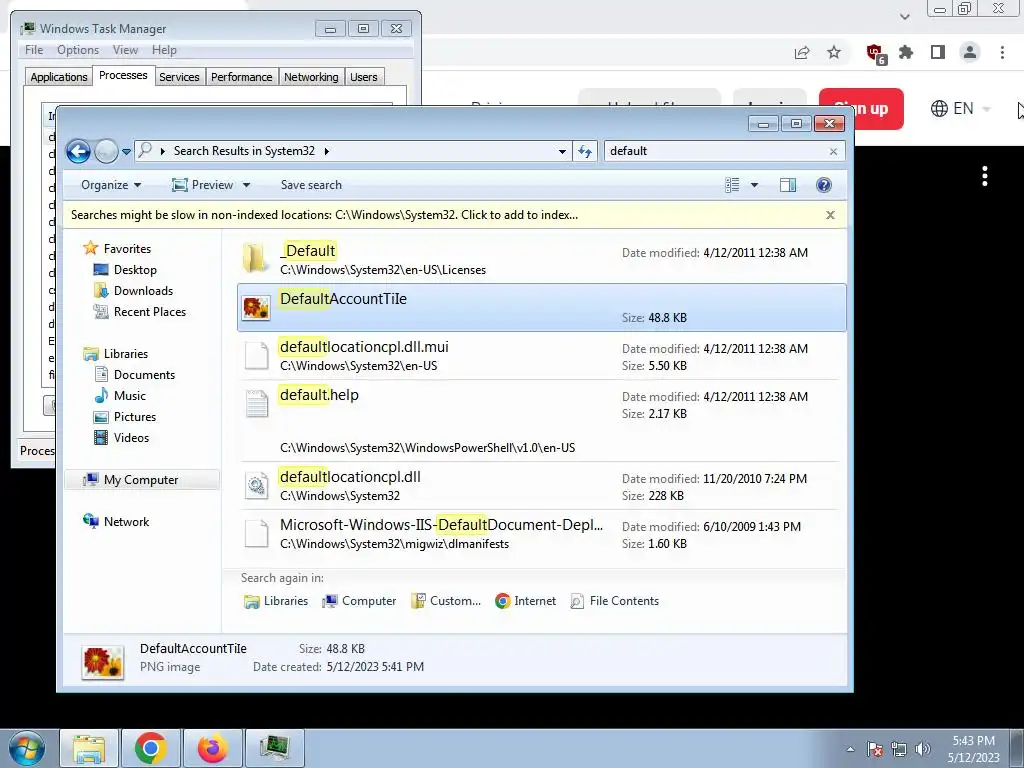
Task: Go back with the Explorer back arrow
Action: tap(78, 152)
